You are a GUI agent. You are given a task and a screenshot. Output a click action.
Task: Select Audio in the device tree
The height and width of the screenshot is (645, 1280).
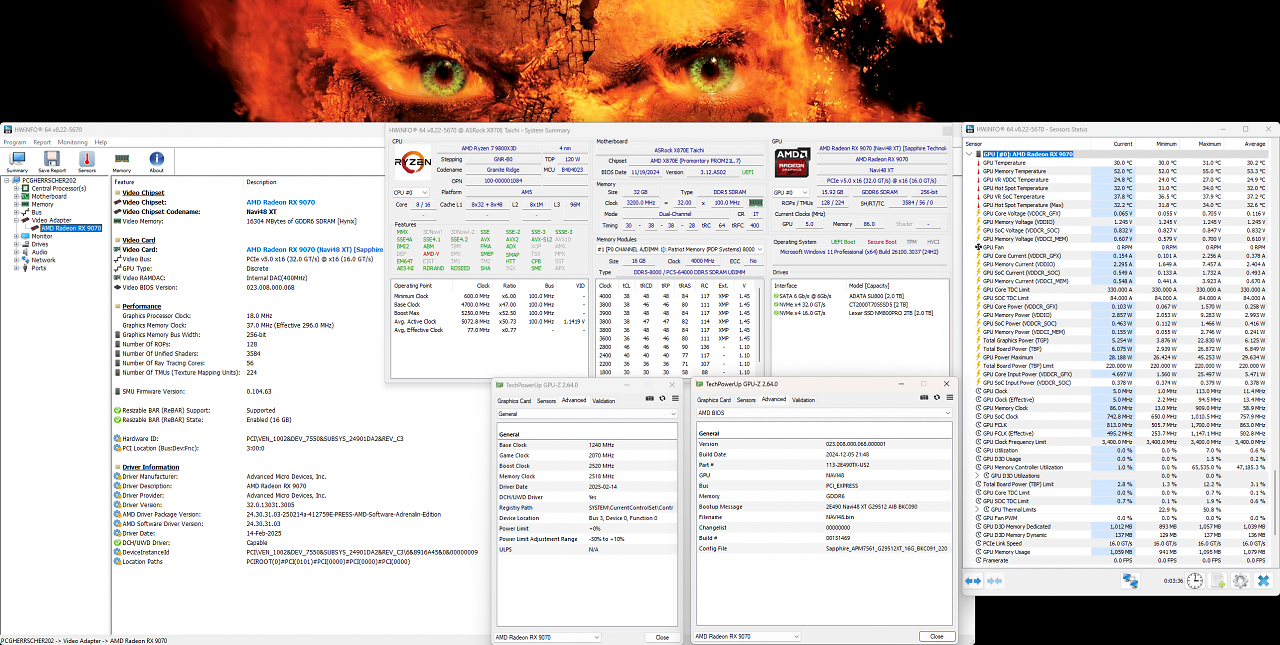tap(38, 252)
